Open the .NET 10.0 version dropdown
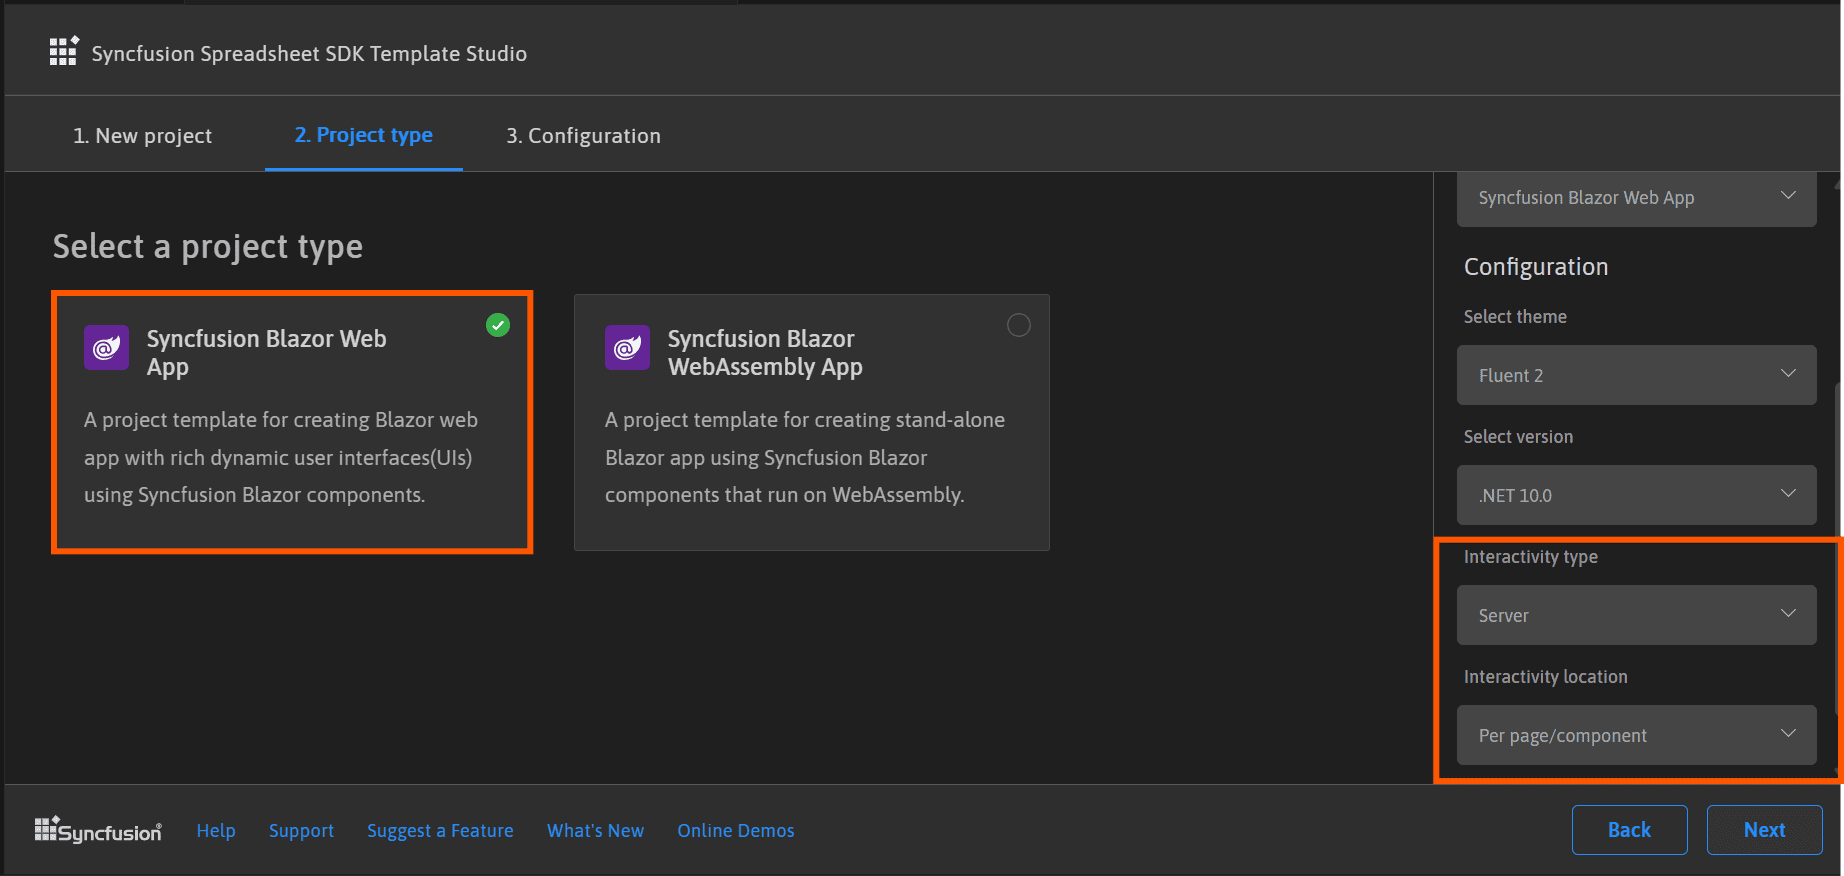 pyautogui.click(x=1636, y=495)
